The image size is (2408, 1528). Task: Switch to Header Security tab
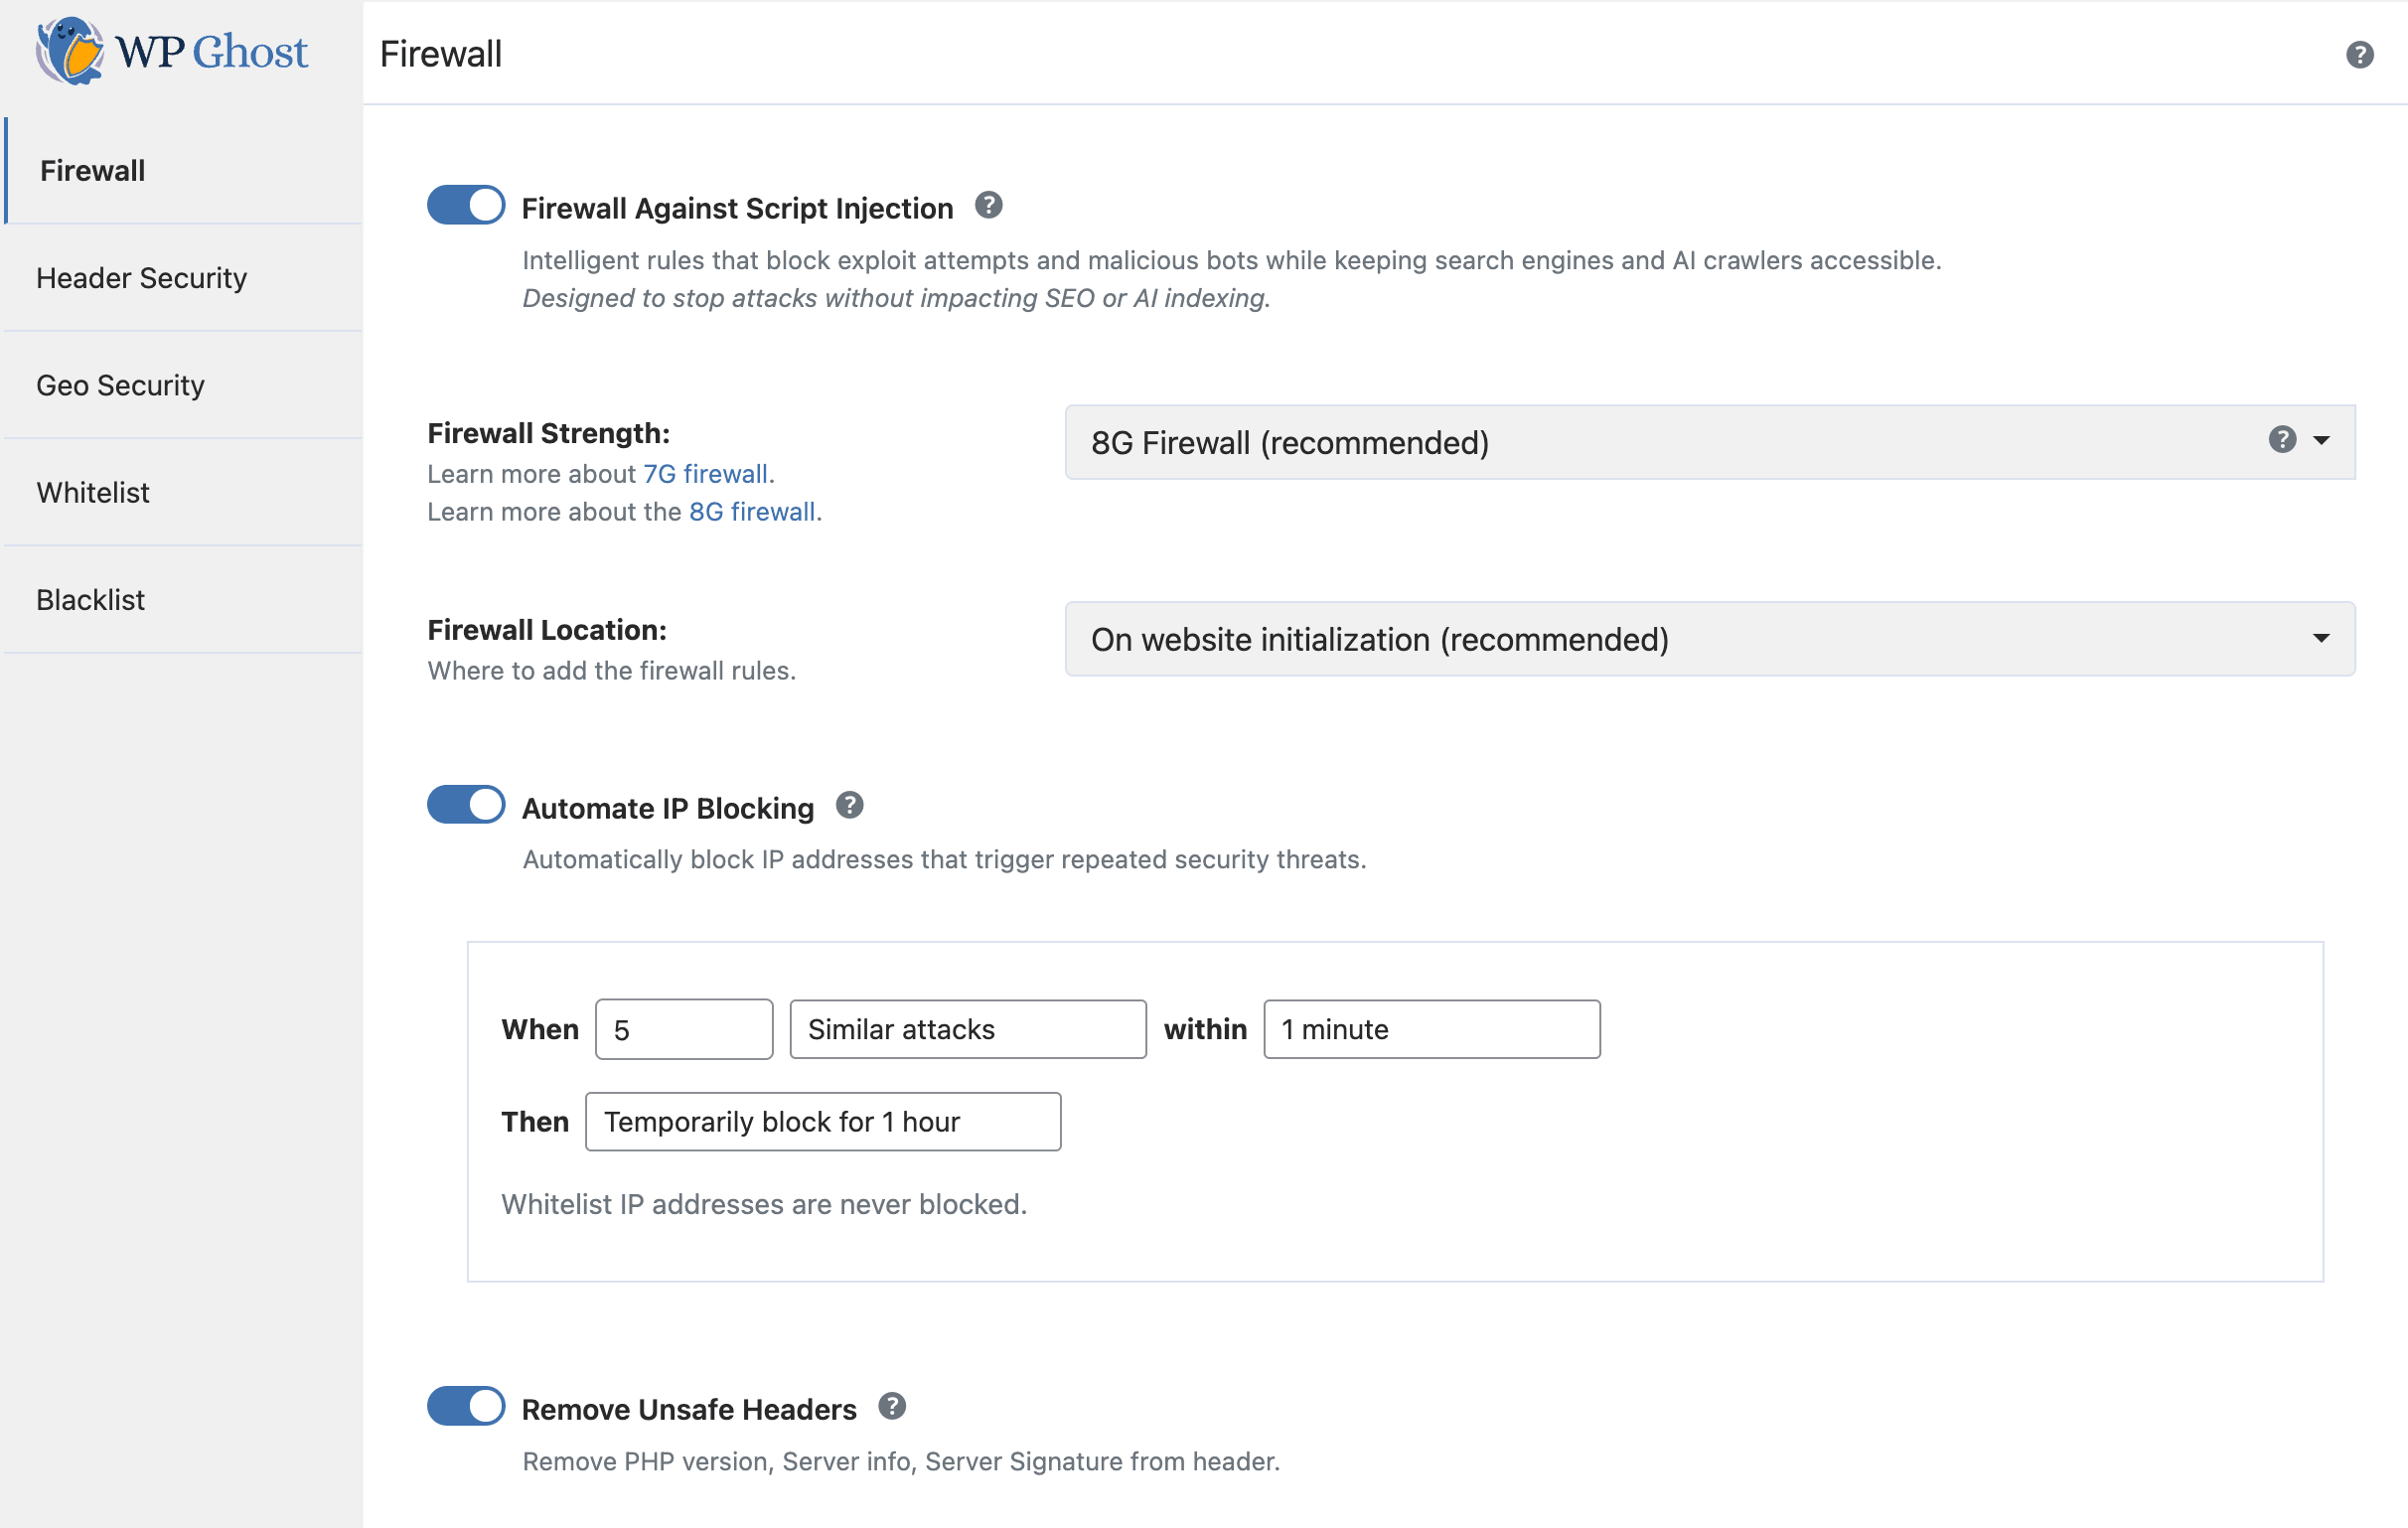pyautogui.click(x=141, y=278)
